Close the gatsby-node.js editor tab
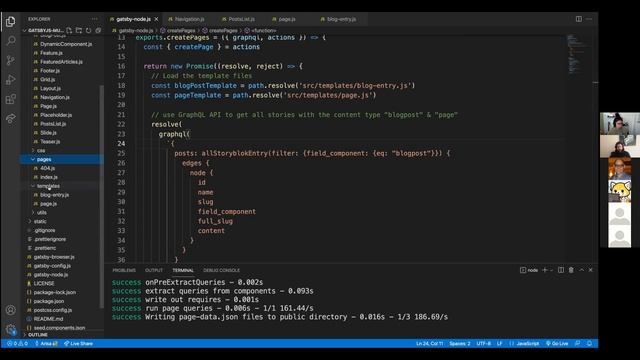Viewport: 640px width, 360px height. point(156,19)
